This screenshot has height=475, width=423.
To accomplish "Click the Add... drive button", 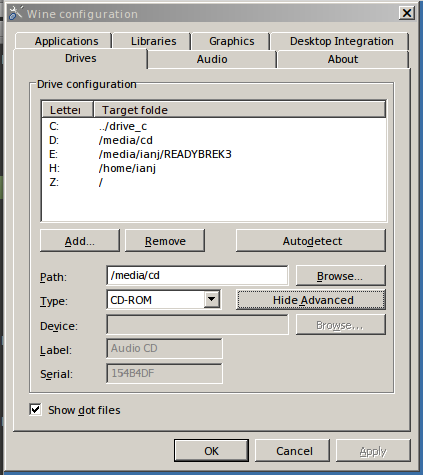I will point(80,240).
